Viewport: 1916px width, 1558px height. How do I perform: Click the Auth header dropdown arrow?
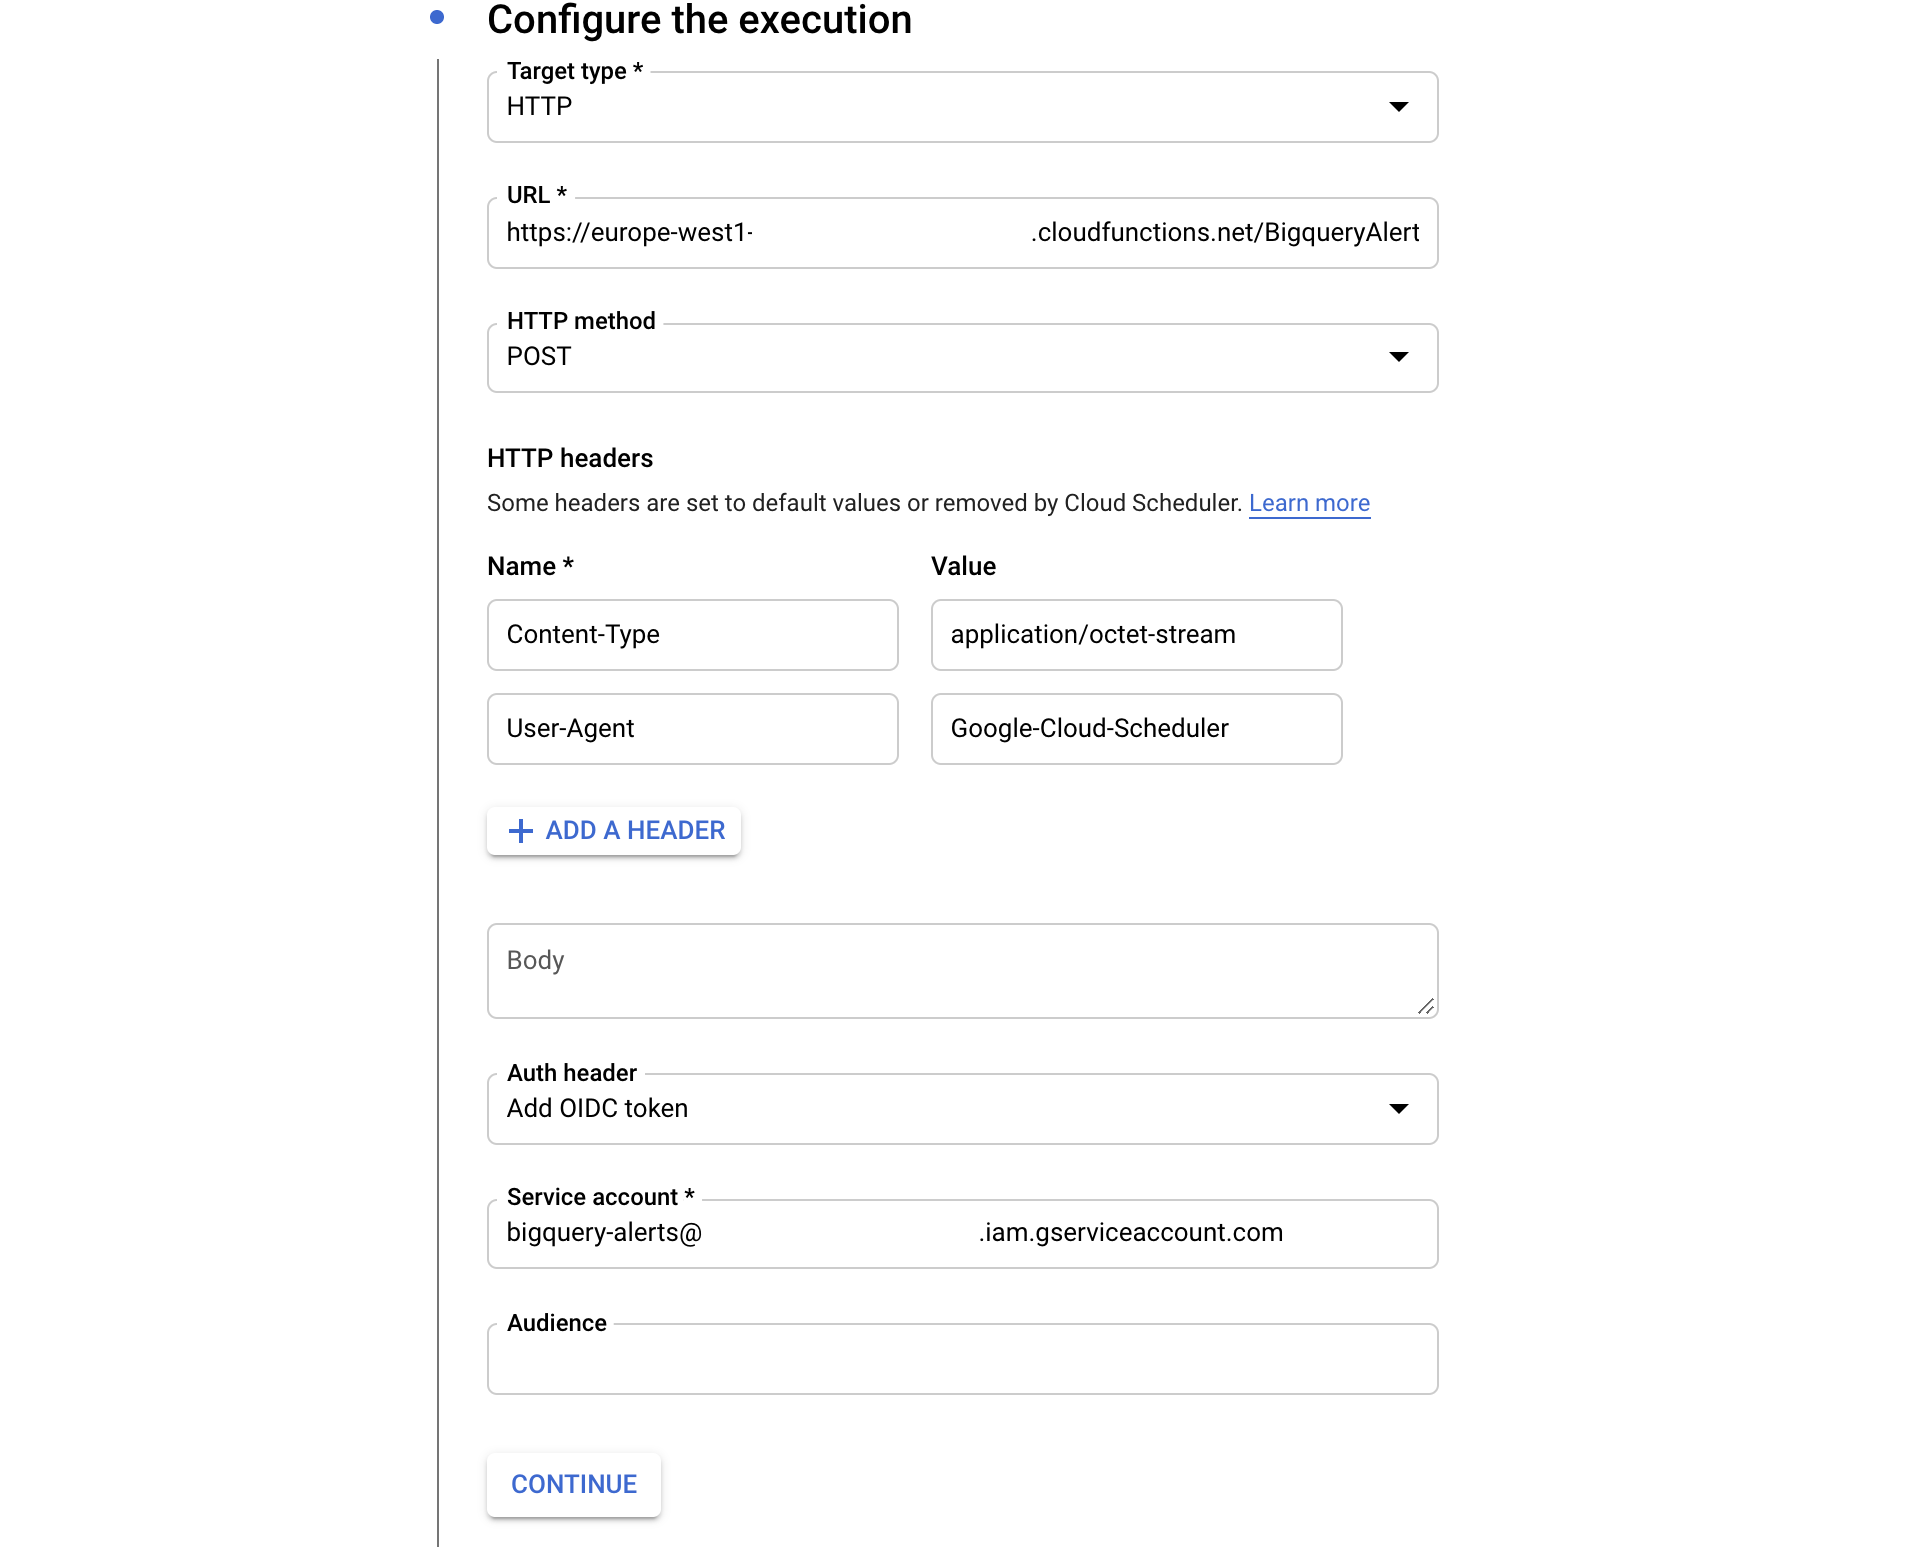point(1398,1109)
